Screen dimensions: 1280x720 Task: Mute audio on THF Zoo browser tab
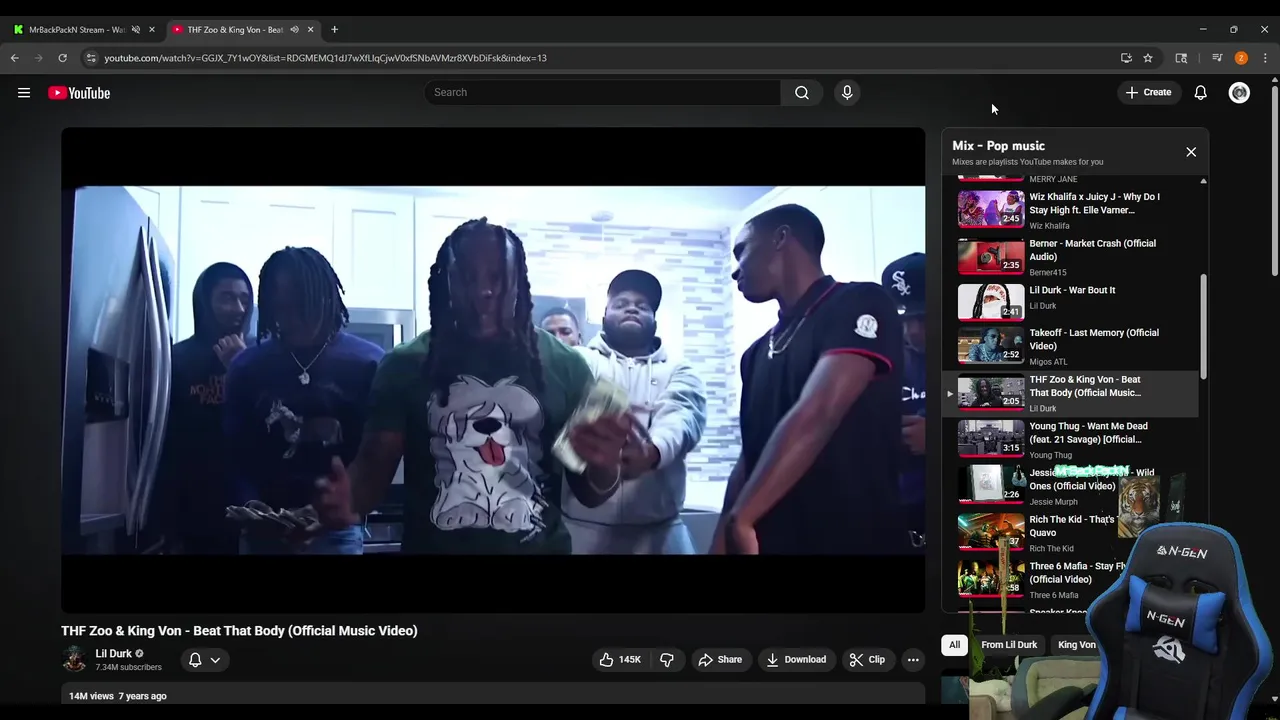(294, 30)
